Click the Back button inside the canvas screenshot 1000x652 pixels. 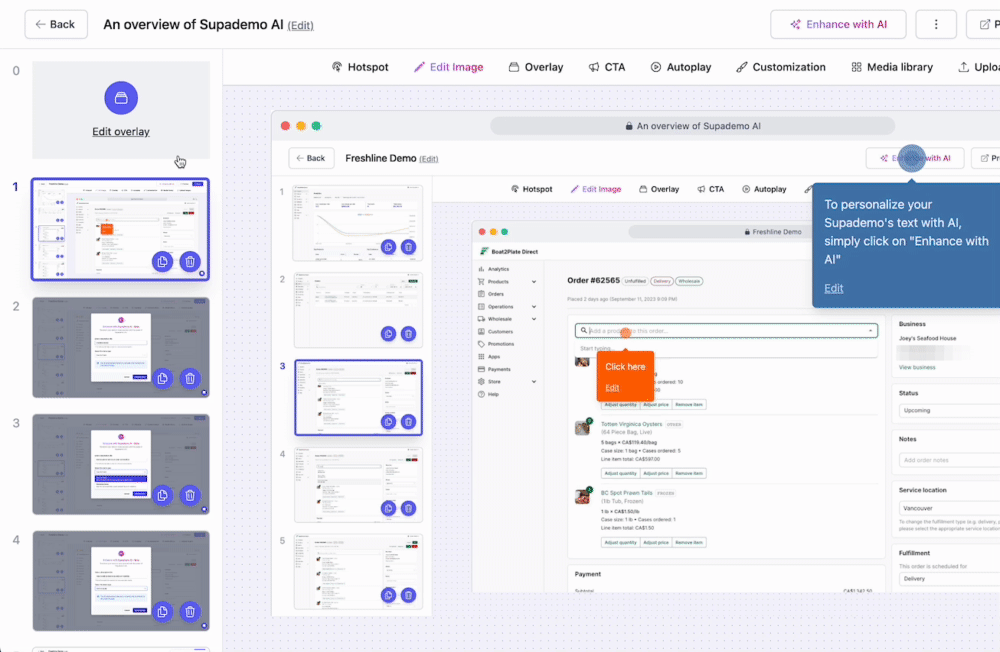(x=311, y=158)
